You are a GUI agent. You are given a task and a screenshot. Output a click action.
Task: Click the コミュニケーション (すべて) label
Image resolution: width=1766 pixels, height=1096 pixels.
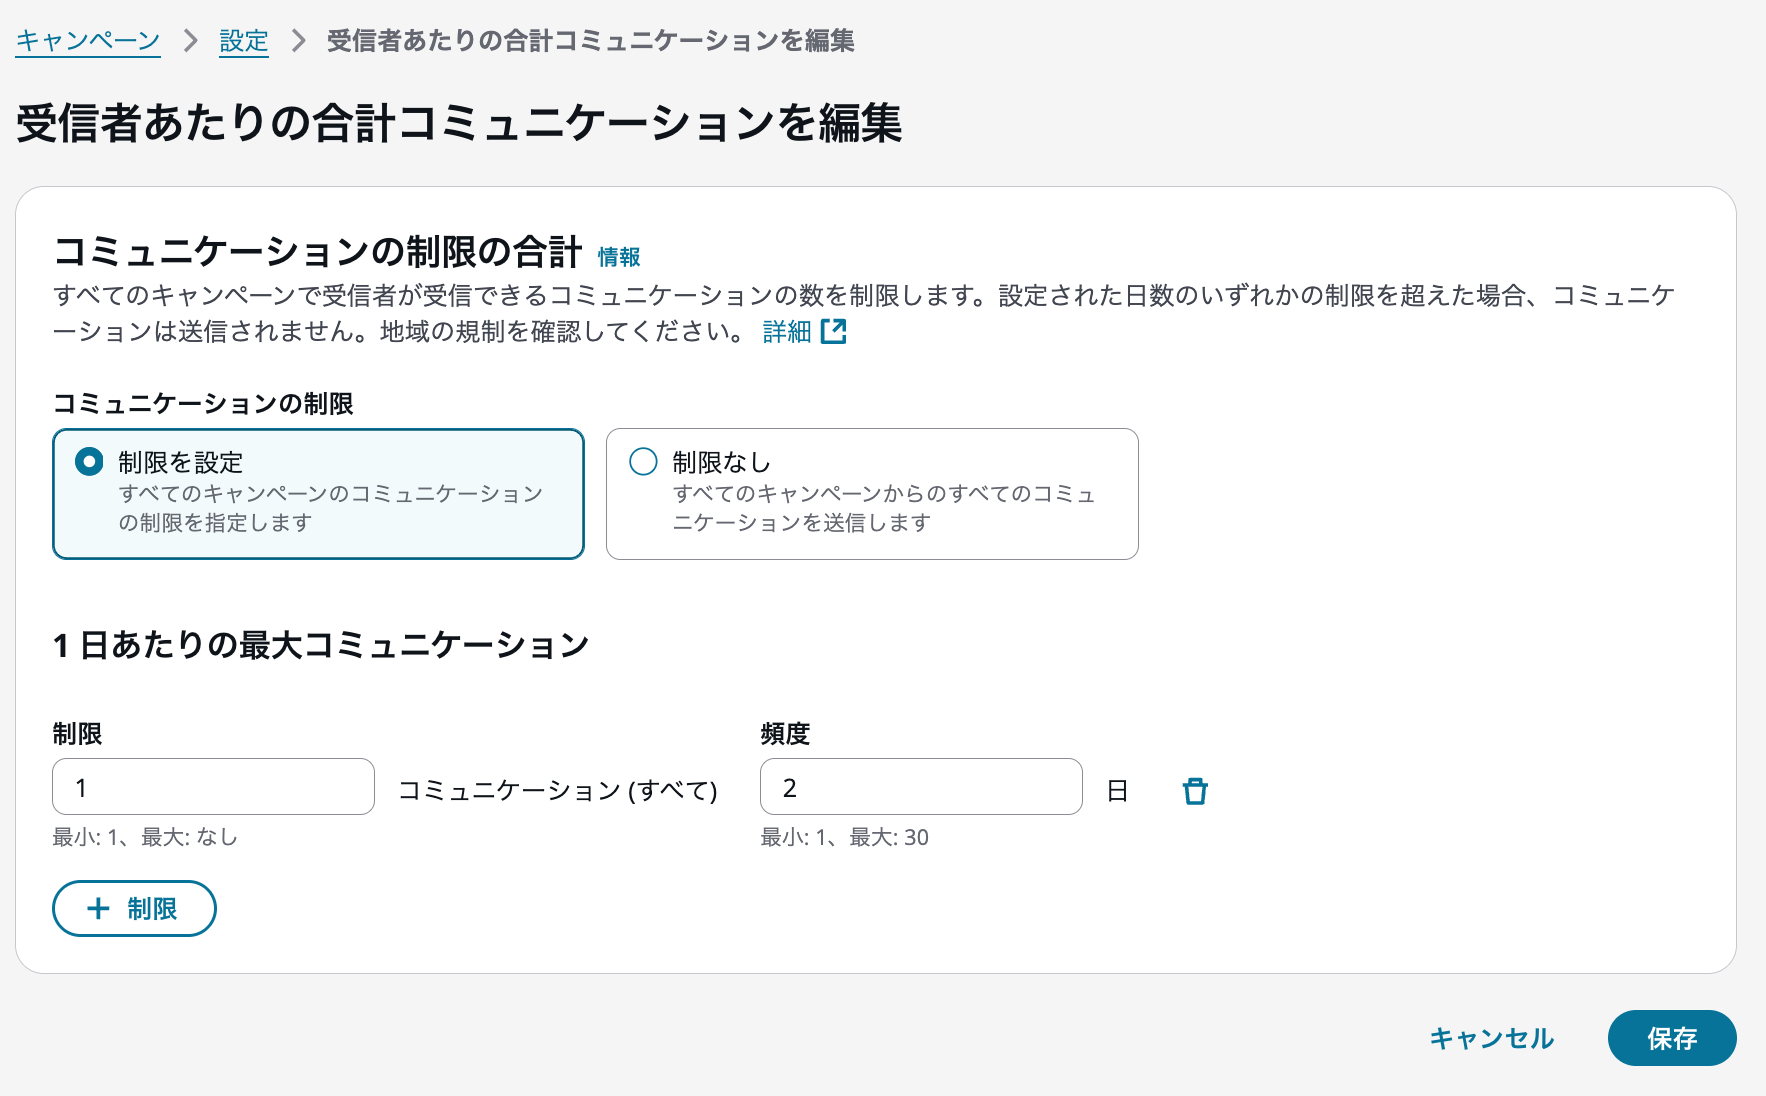click(558, 791)
